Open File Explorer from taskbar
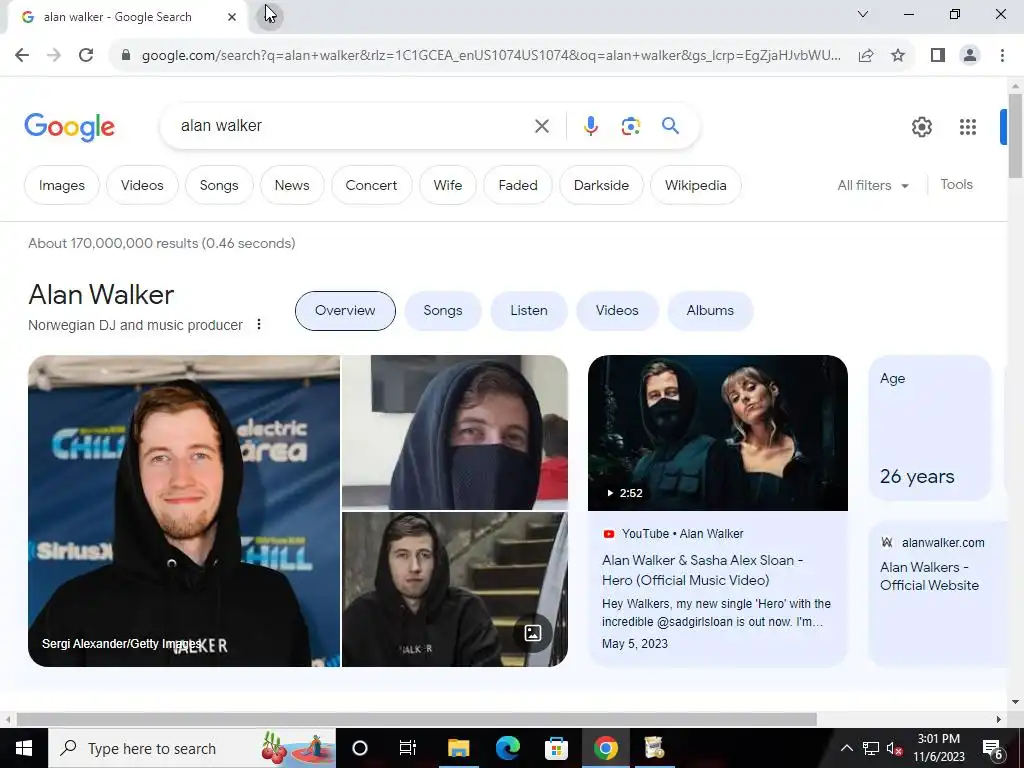 (458, 748)
